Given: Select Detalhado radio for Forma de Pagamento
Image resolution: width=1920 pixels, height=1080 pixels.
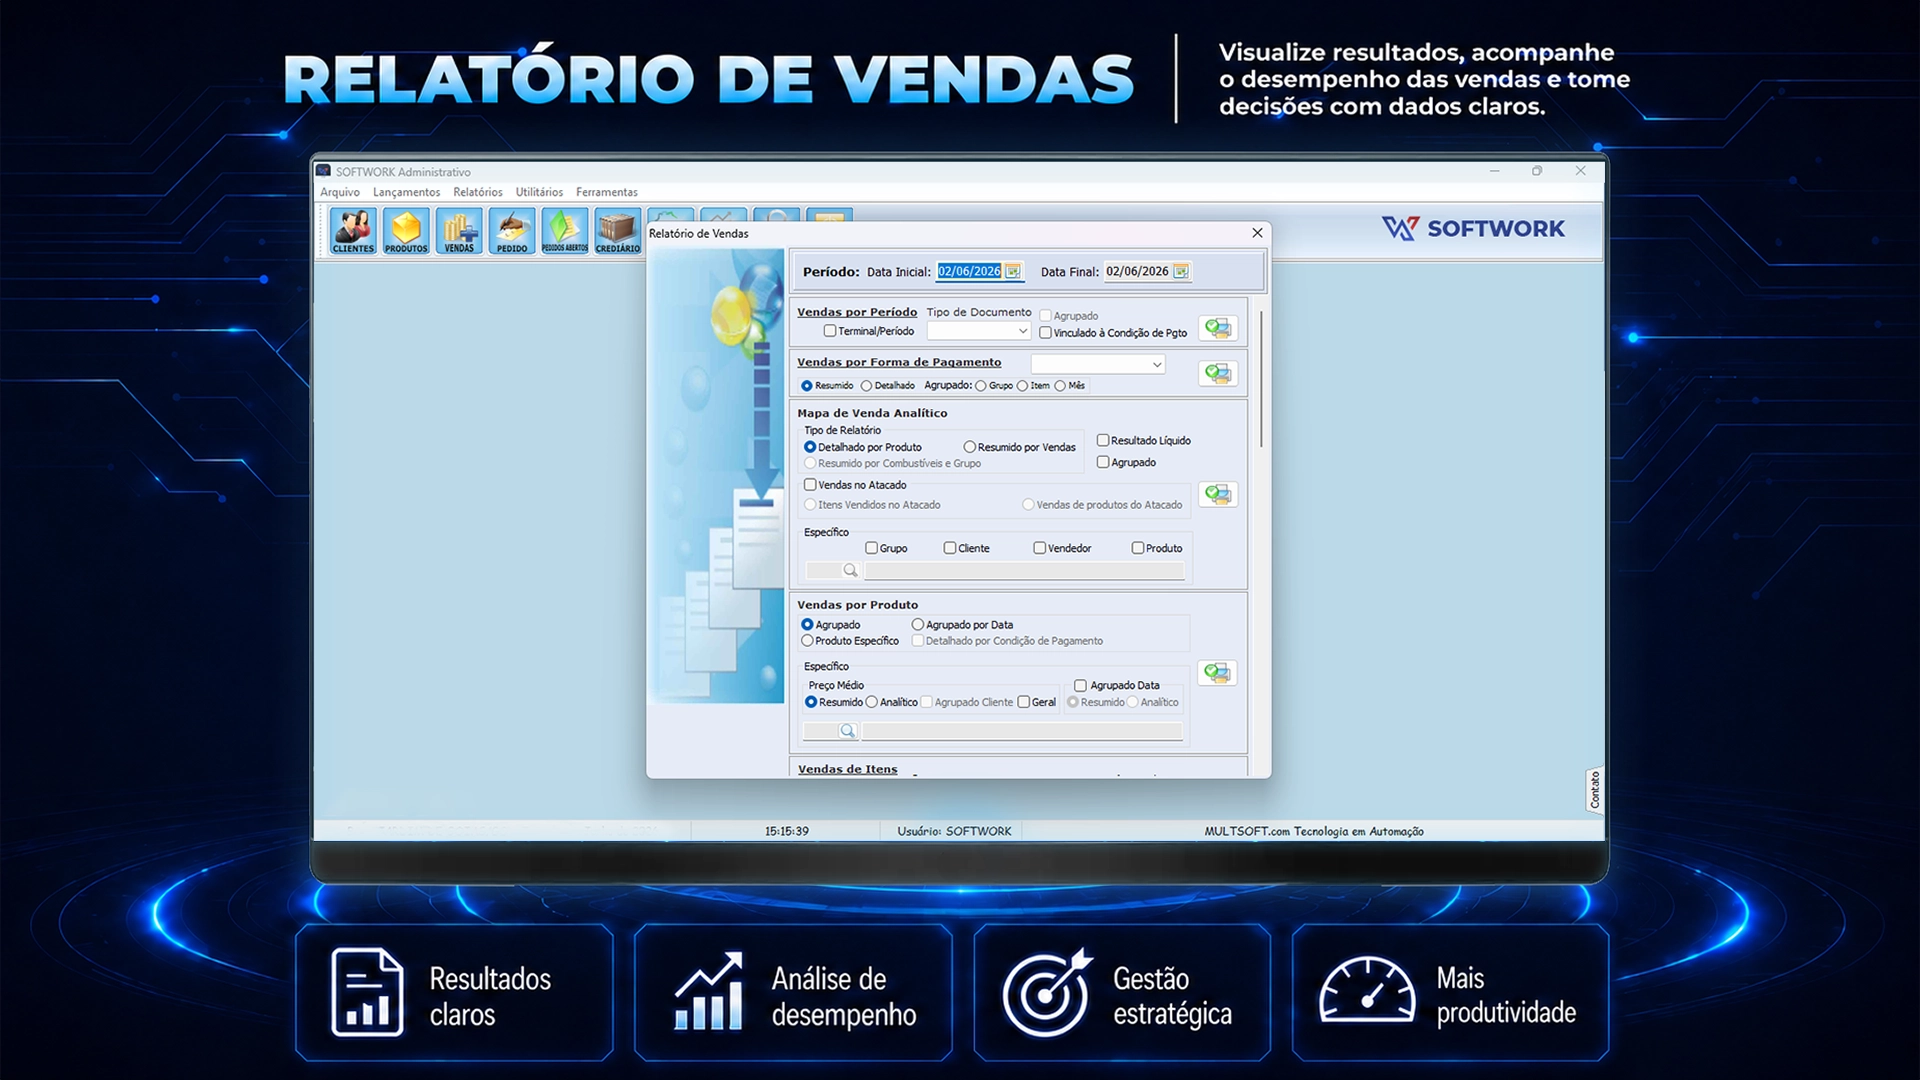Looking at the screenshot, I should (x=866, y=386).
